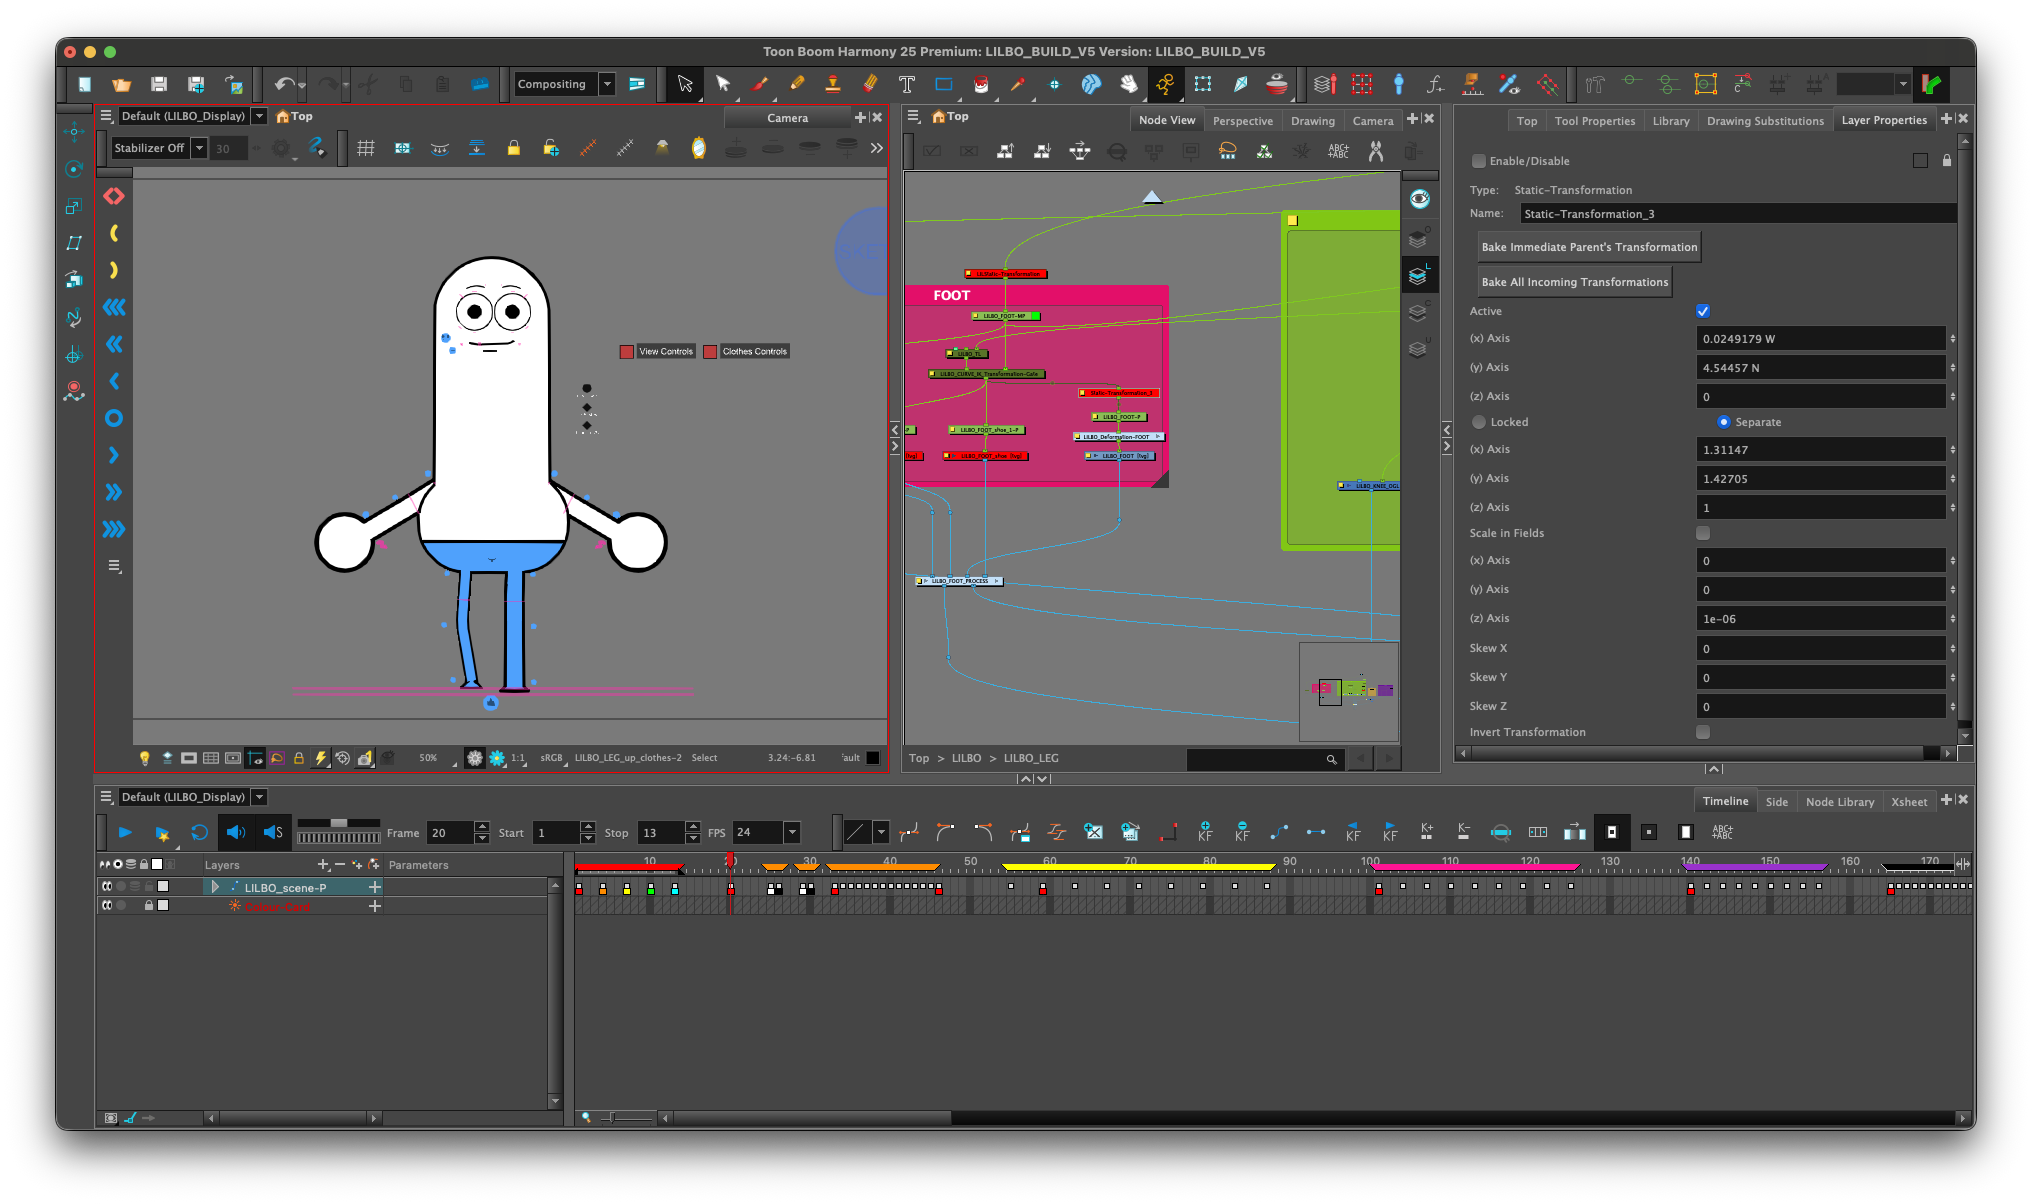
Task: Open the Compositing workspace dropdown
Action: [x=607, y=85]
